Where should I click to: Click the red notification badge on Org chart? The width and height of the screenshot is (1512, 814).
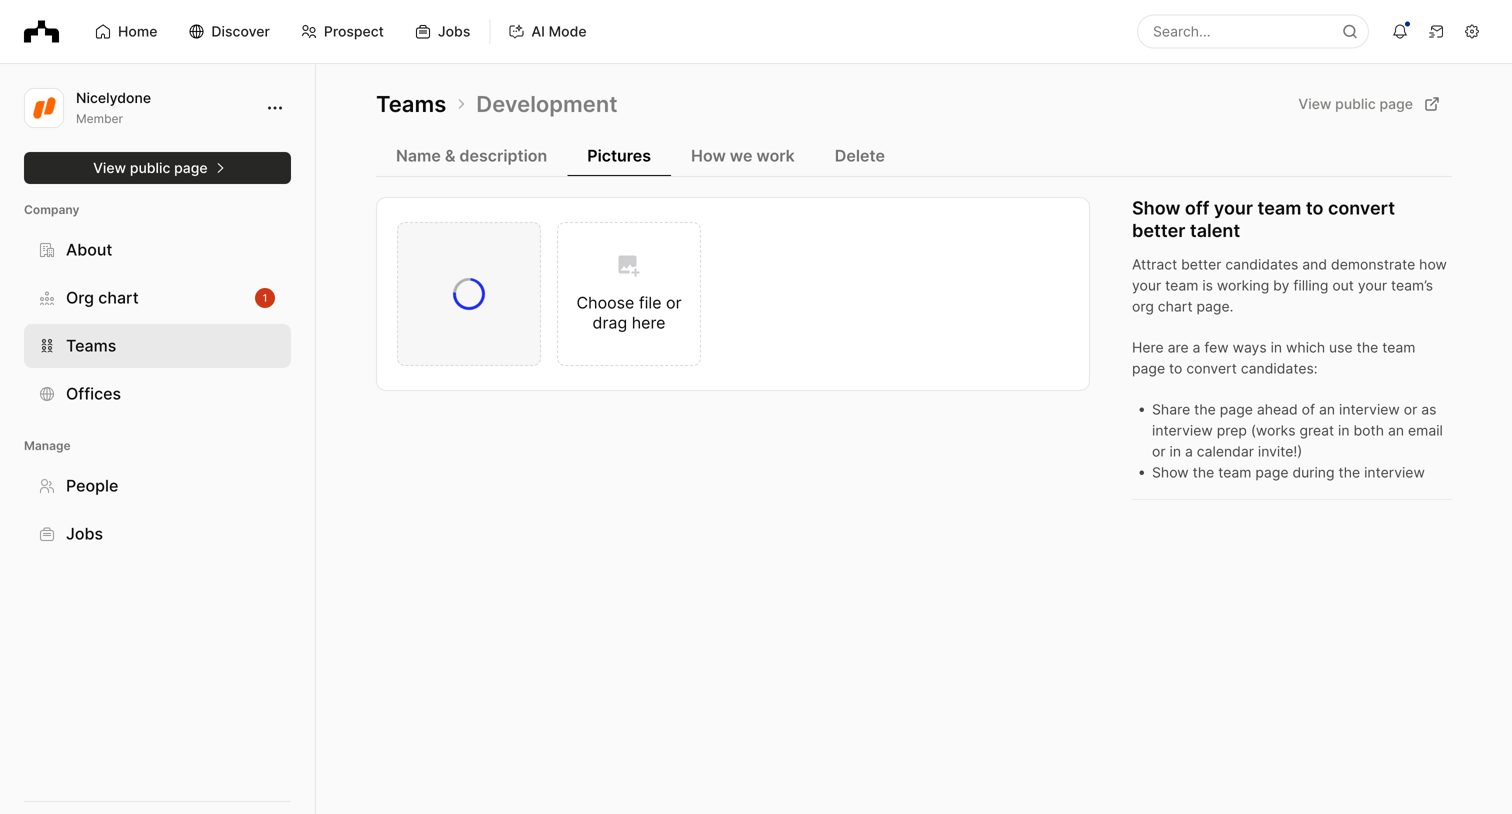pyautogui.click(x=264, y=298)
